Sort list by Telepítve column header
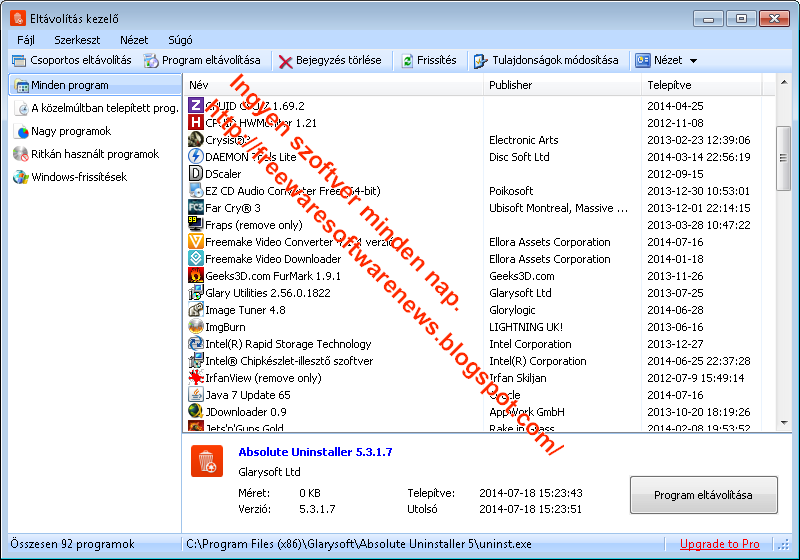Image resolution: width=800 pixels, height=560 pixels. coord(702,85)
